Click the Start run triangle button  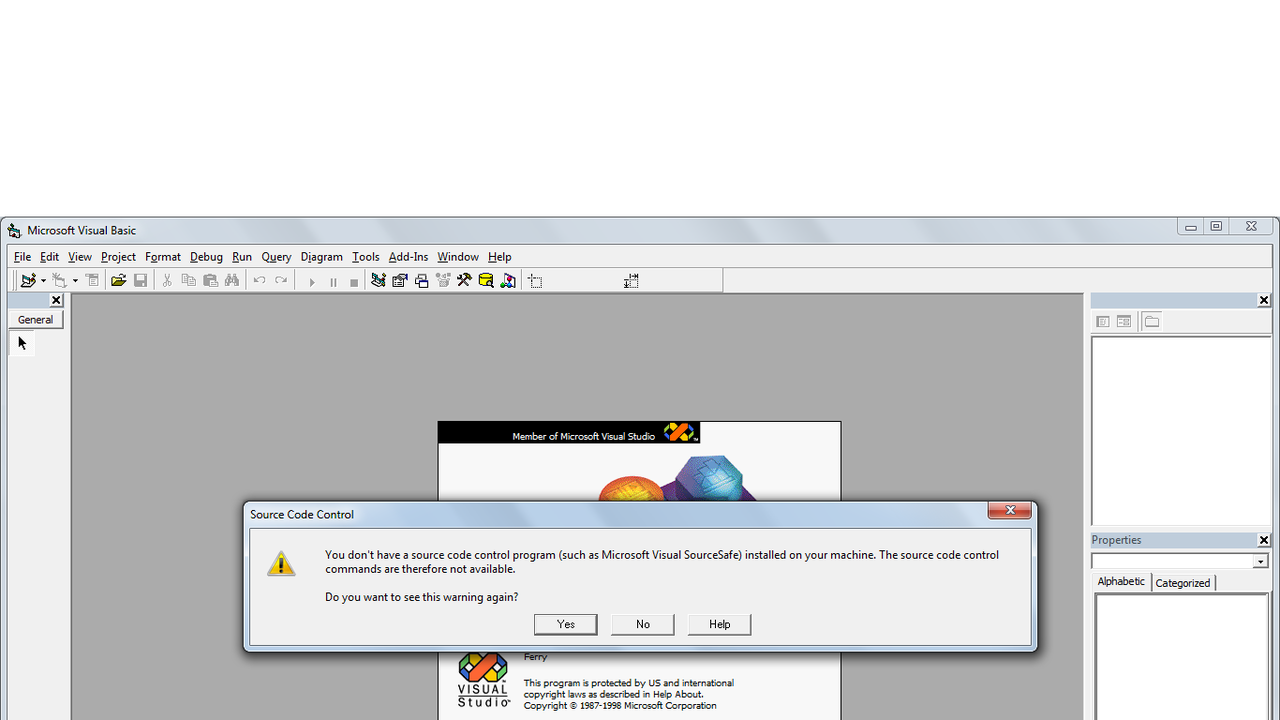tap(312, 282)
